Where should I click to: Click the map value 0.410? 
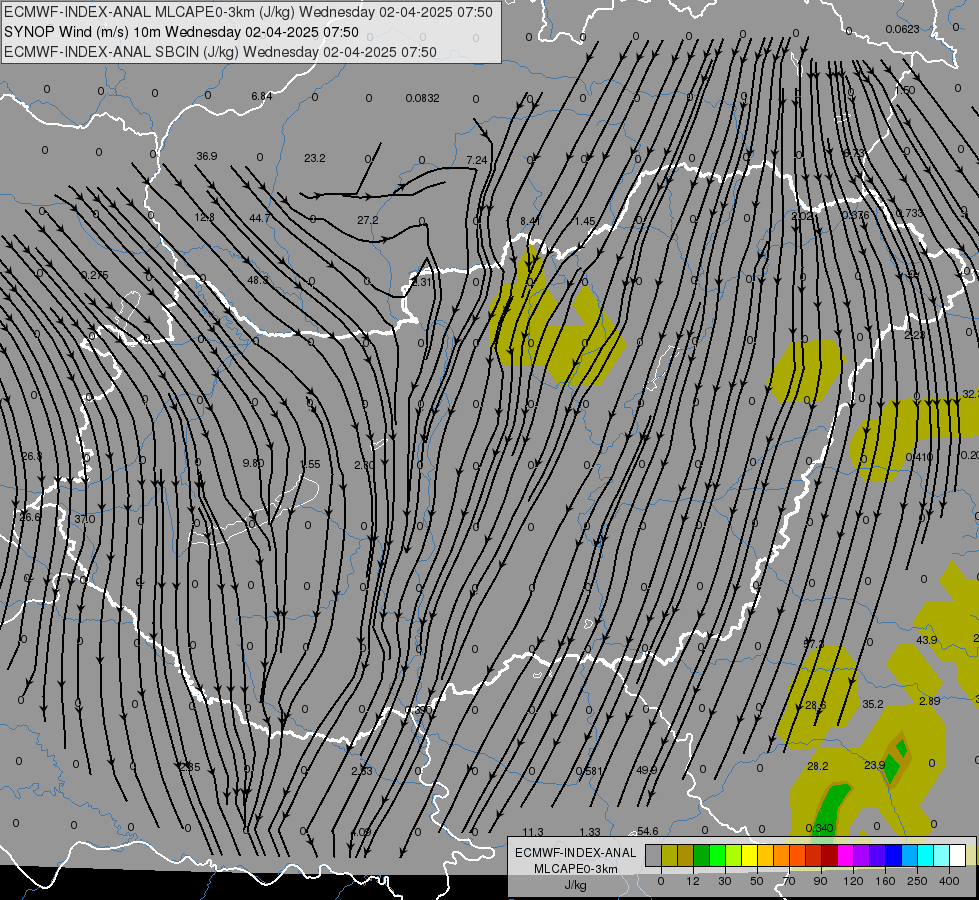[x=919, y=457]
